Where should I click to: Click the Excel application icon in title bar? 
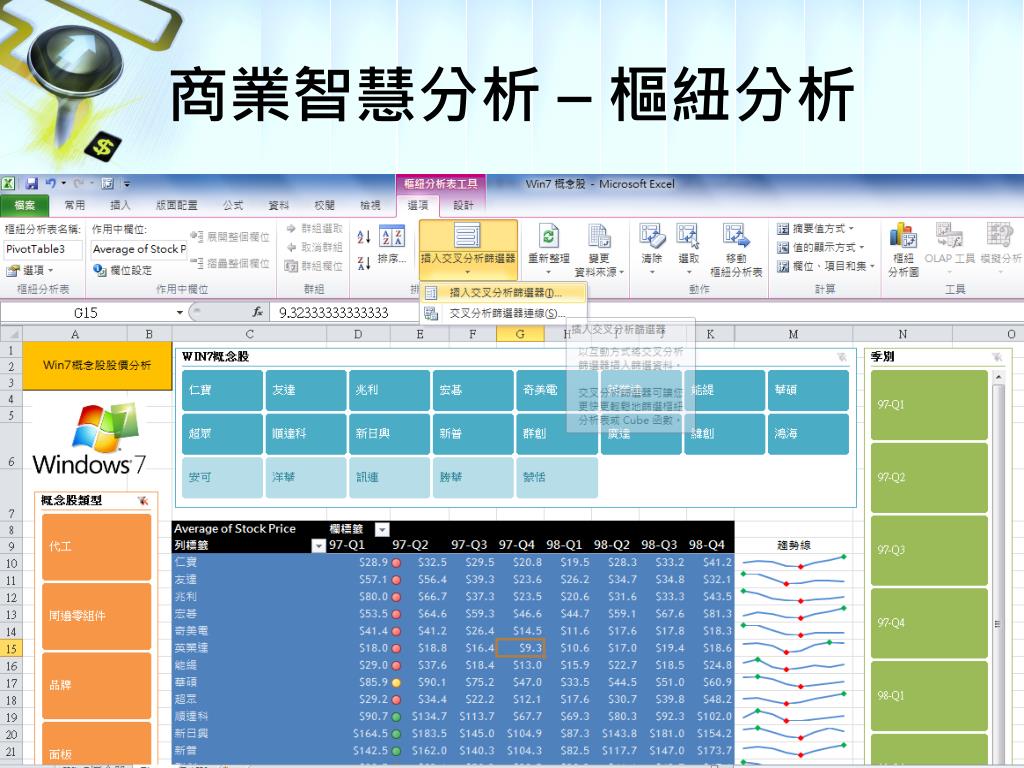[8, 184]
